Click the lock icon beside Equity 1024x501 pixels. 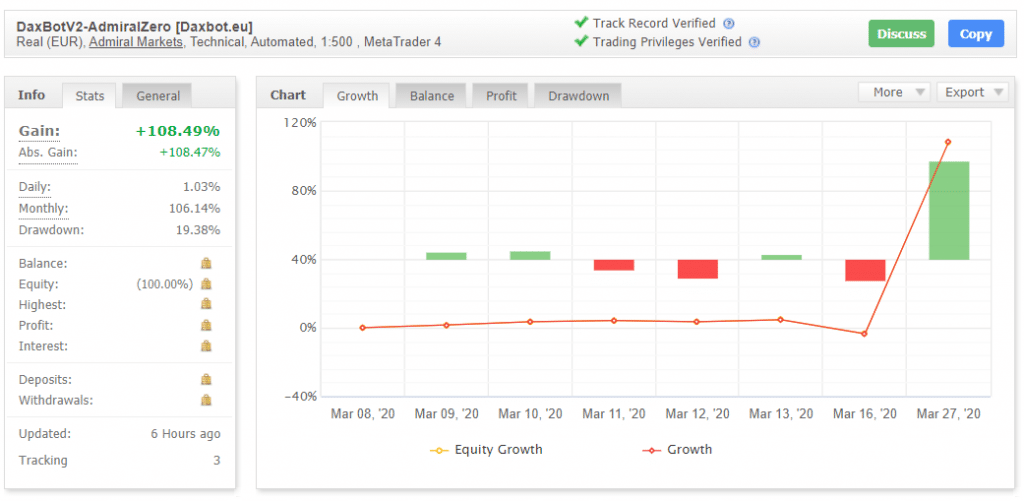click(x=206, y=283)
